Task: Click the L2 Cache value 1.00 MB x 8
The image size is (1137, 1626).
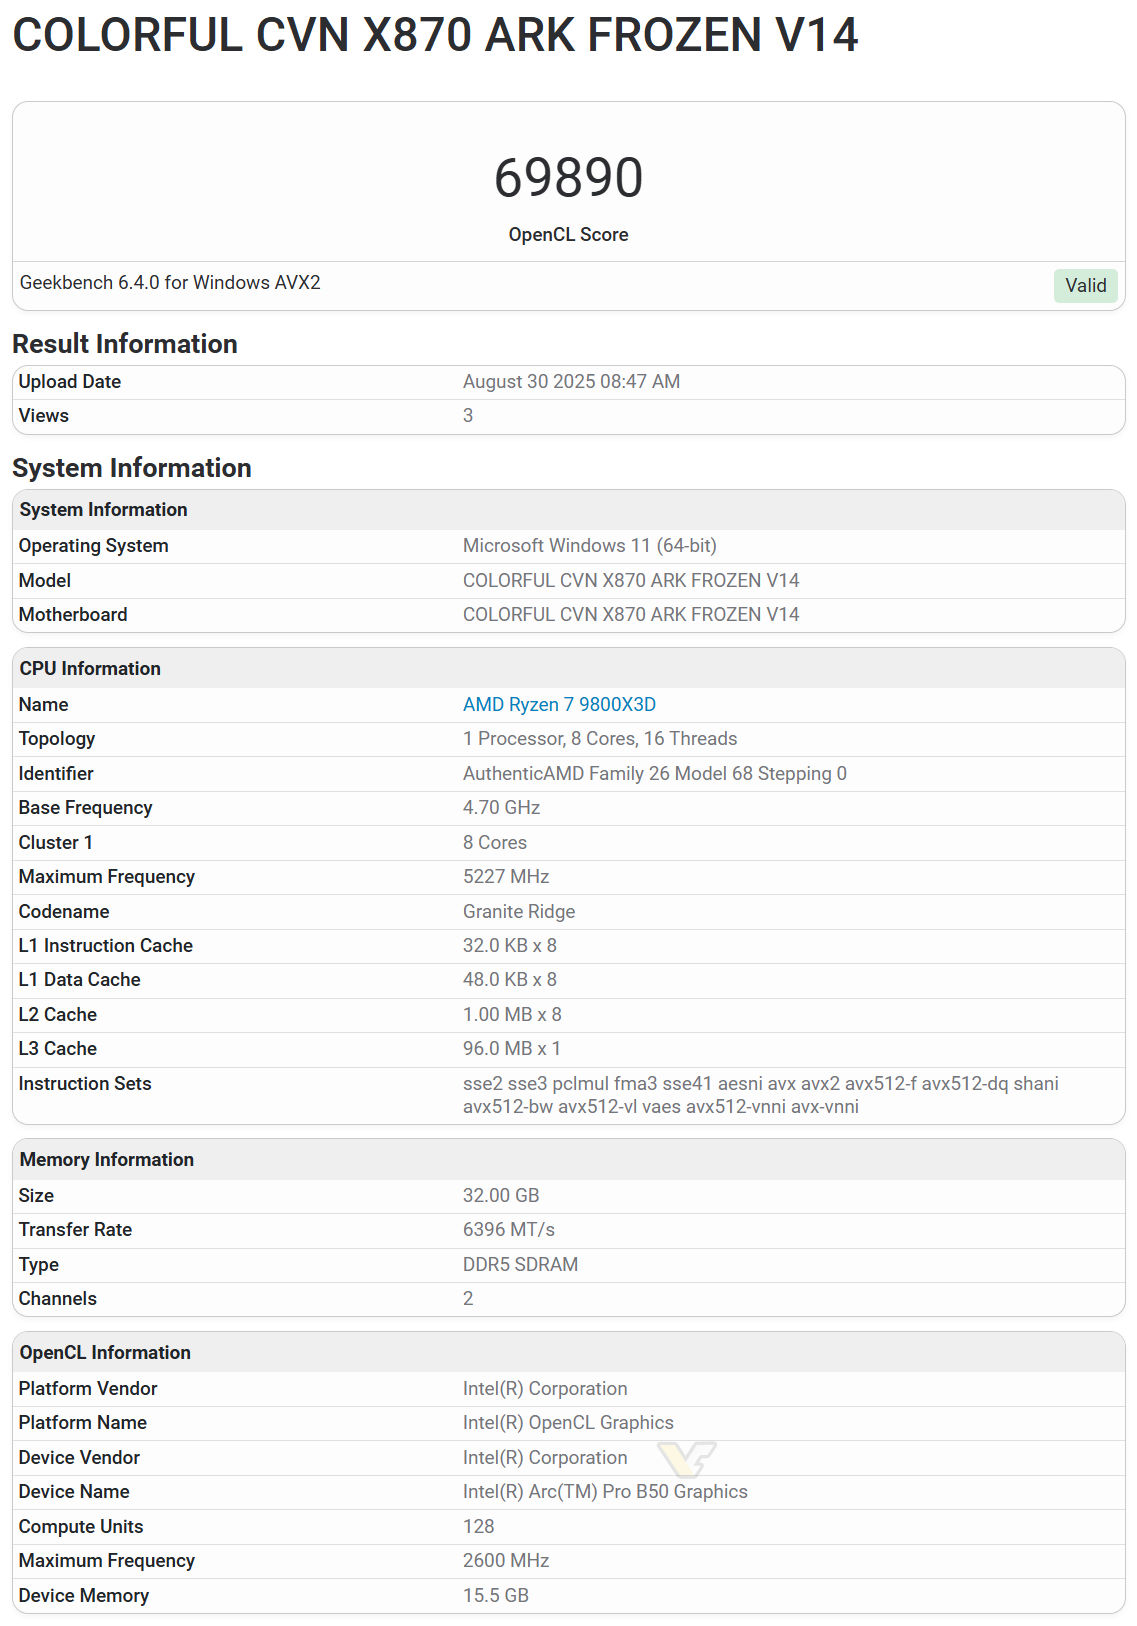Action: 512,1015
